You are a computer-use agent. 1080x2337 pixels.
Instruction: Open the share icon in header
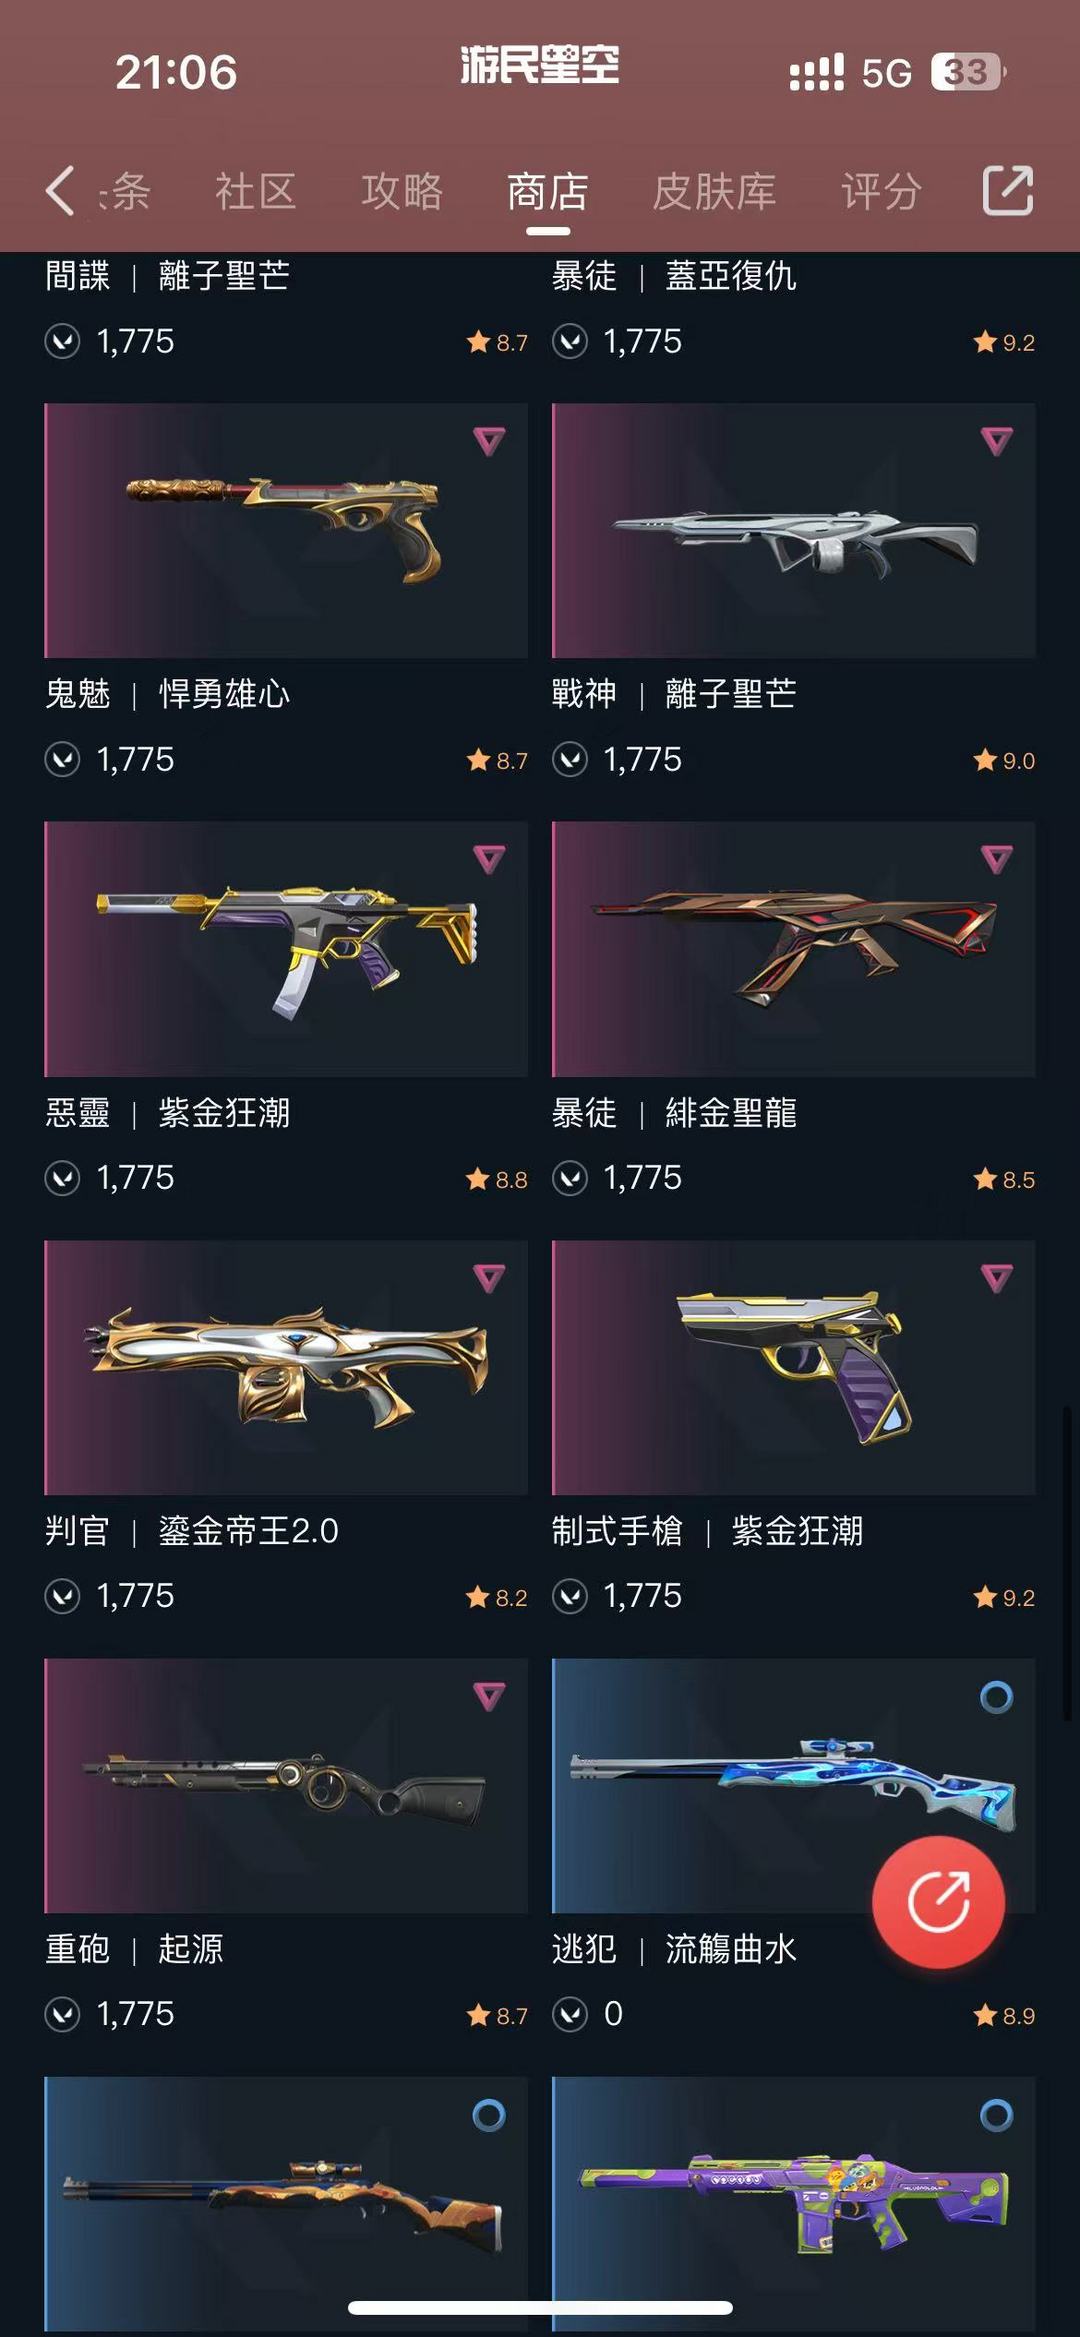(1007, 190)
